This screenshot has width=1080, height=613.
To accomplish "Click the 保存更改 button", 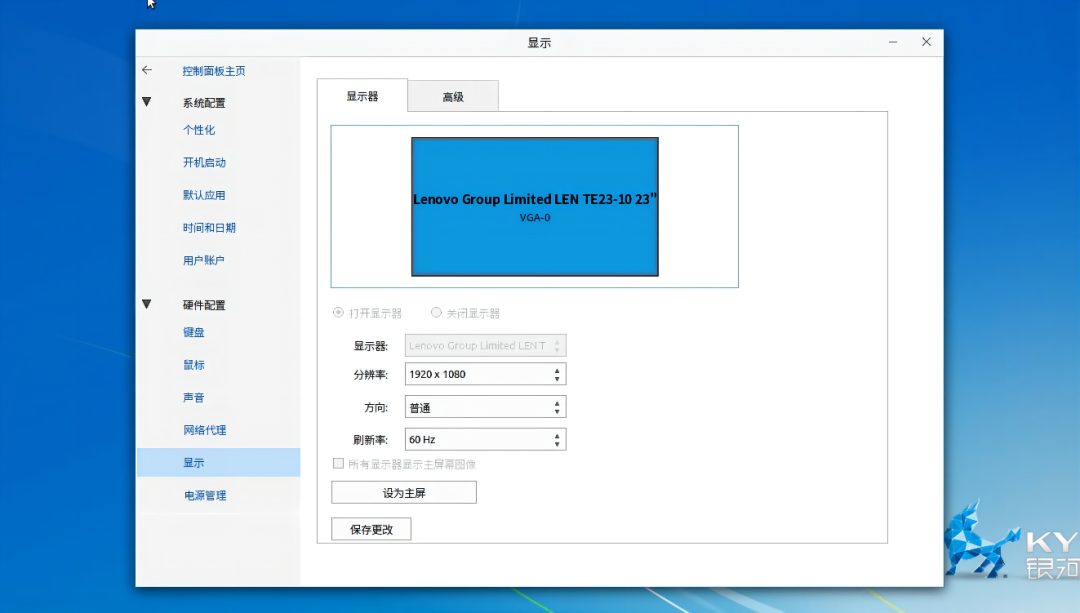I will point(371,529).
